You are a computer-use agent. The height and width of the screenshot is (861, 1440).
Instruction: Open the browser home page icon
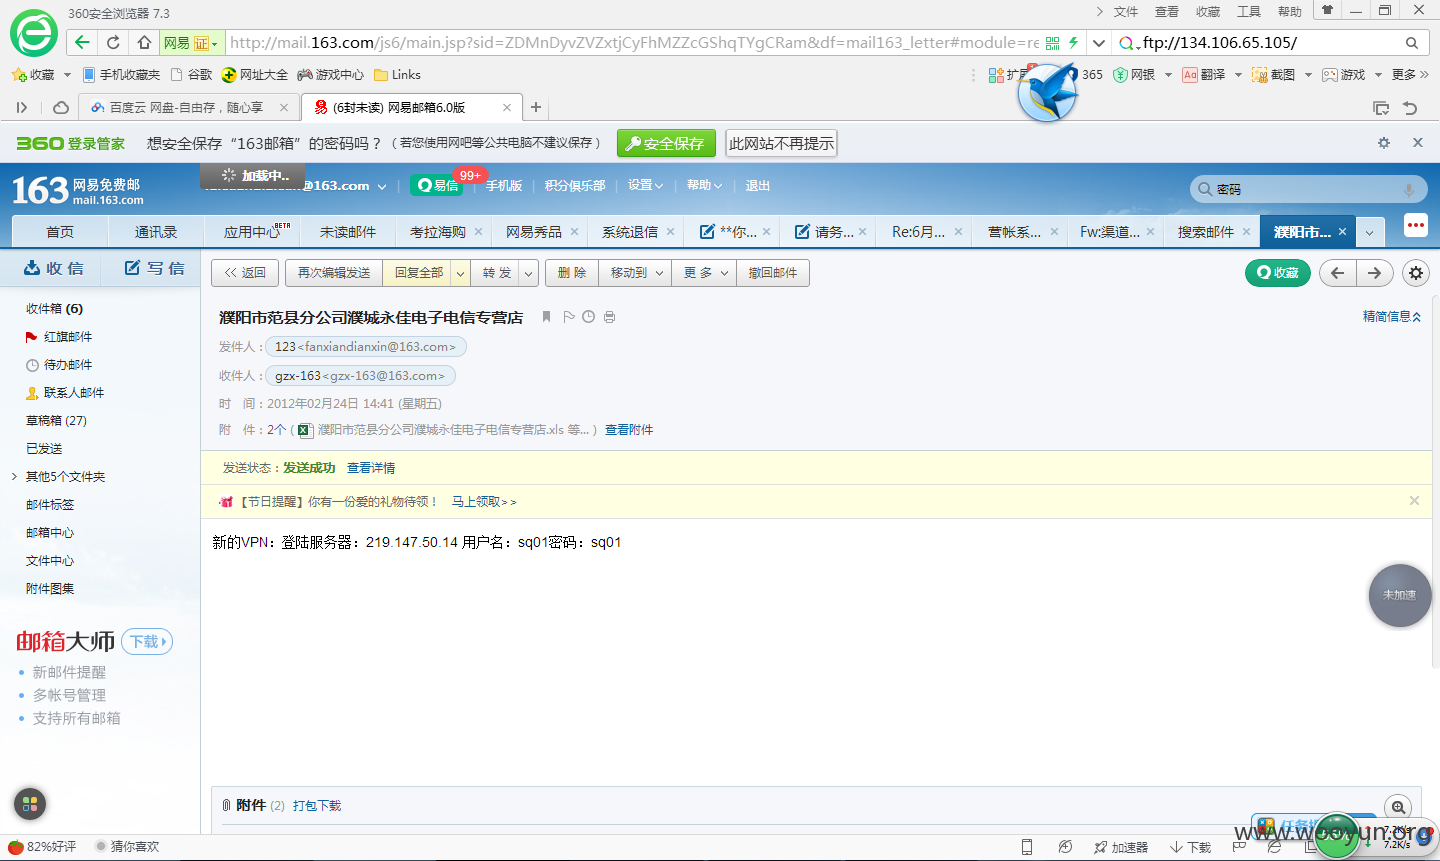click(144, 43)
